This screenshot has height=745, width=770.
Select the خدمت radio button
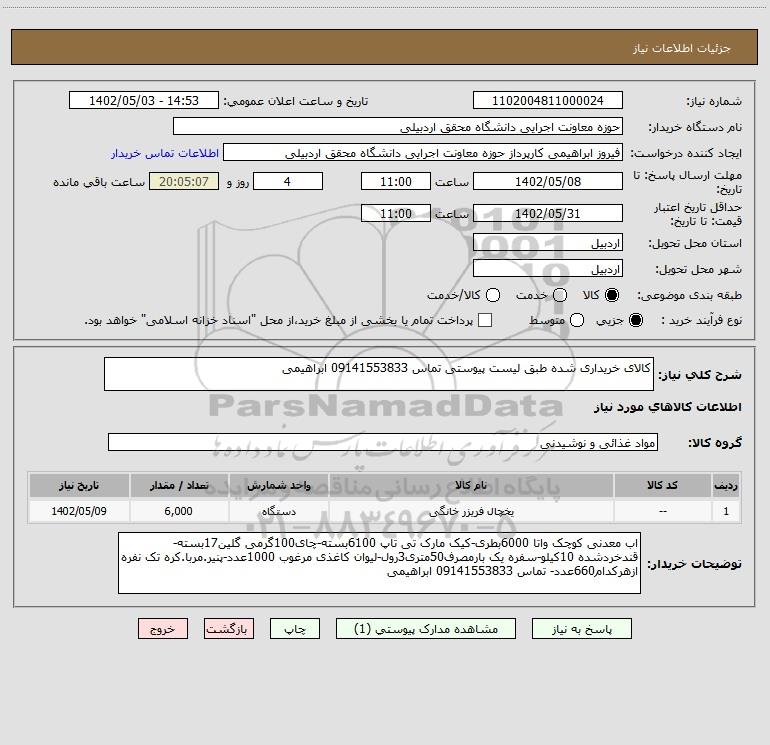(x=560, y=295)
